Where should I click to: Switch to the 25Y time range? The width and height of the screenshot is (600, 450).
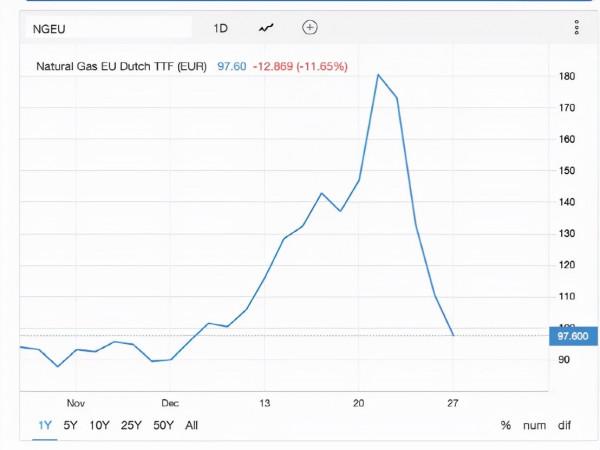131,425
